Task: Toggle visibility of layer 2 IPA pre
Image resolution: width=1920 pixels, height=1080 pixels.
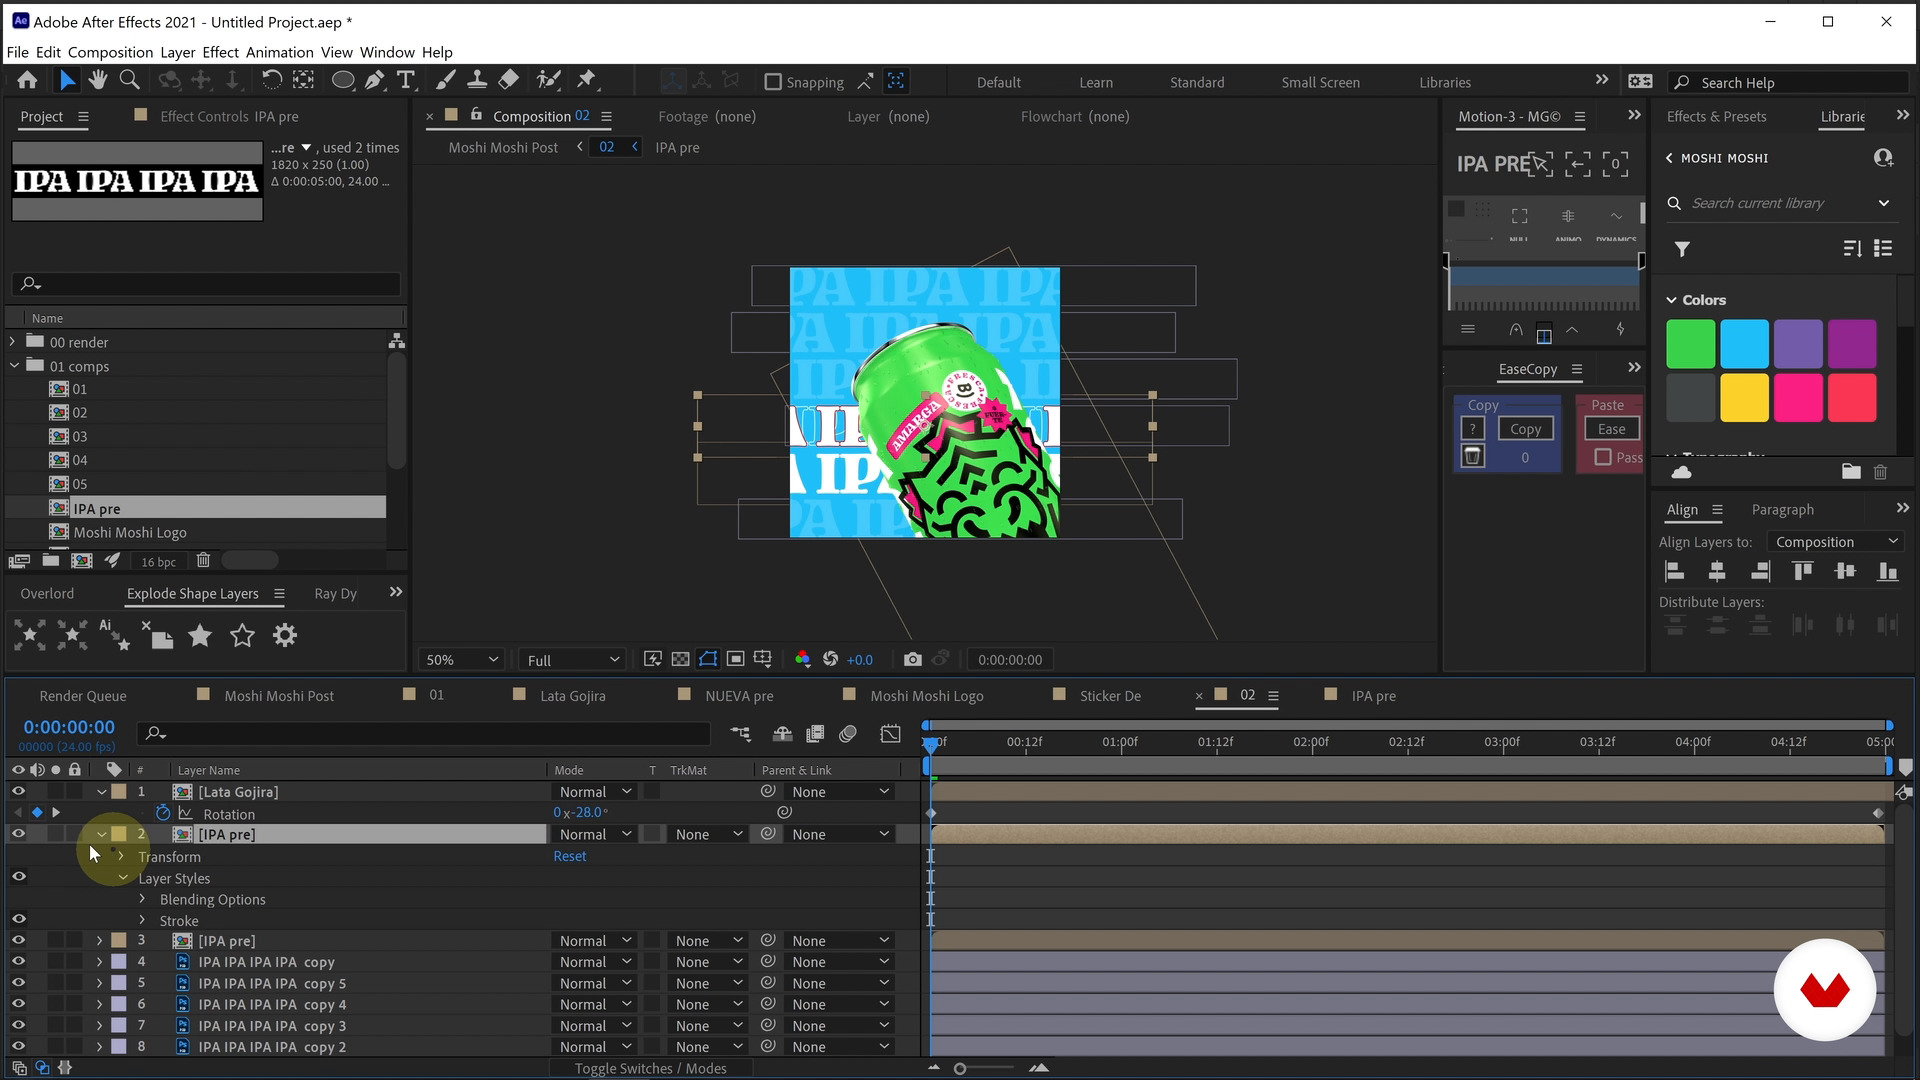Action: [x=18, y=834]
